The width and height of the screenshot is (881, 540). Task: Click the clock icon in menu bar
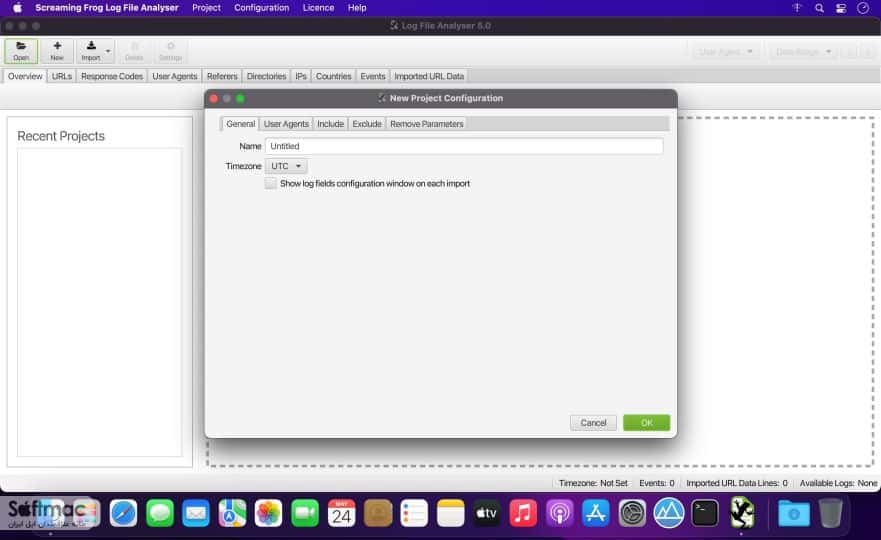pos(863,8)
